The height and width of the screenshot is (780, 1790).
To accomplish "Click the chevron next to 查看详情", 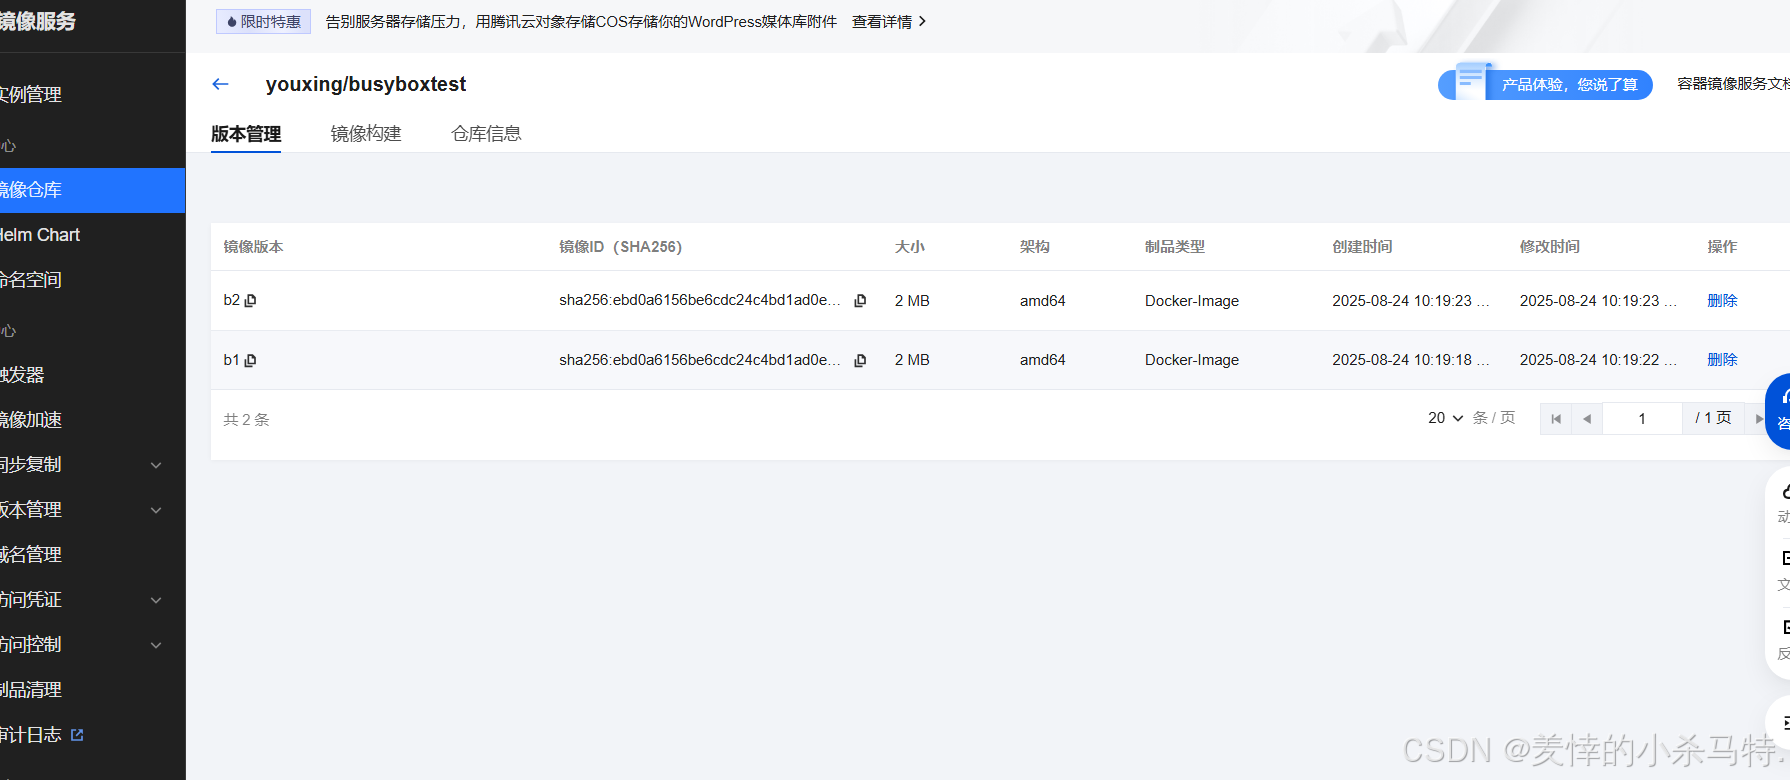I will pyautogui.click(x=922, y=21).
